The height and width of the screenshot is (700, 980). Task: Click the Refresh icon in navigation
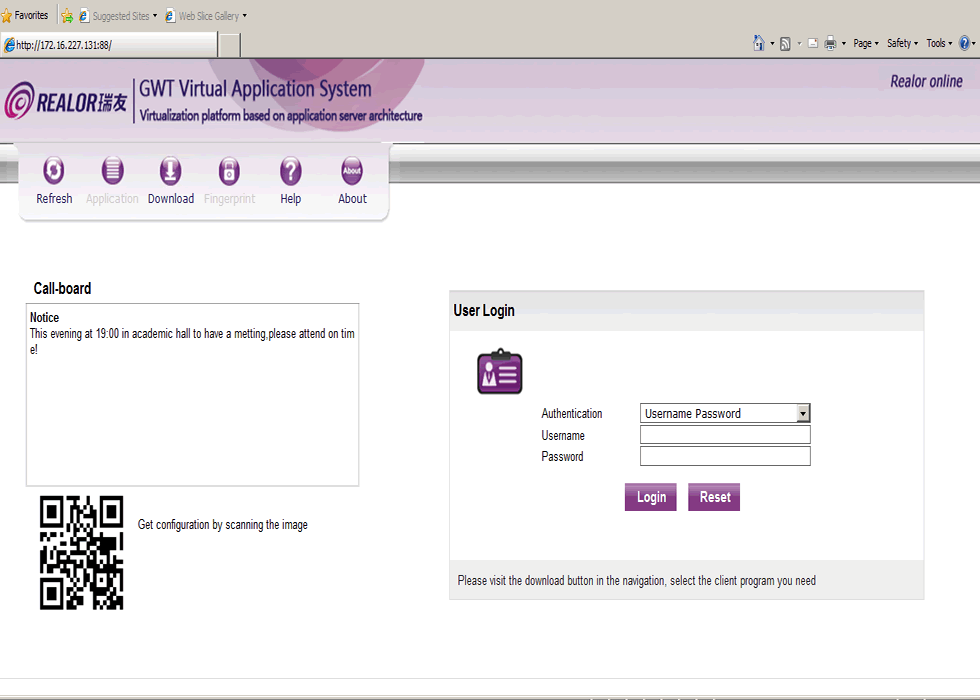click(54, 171)
